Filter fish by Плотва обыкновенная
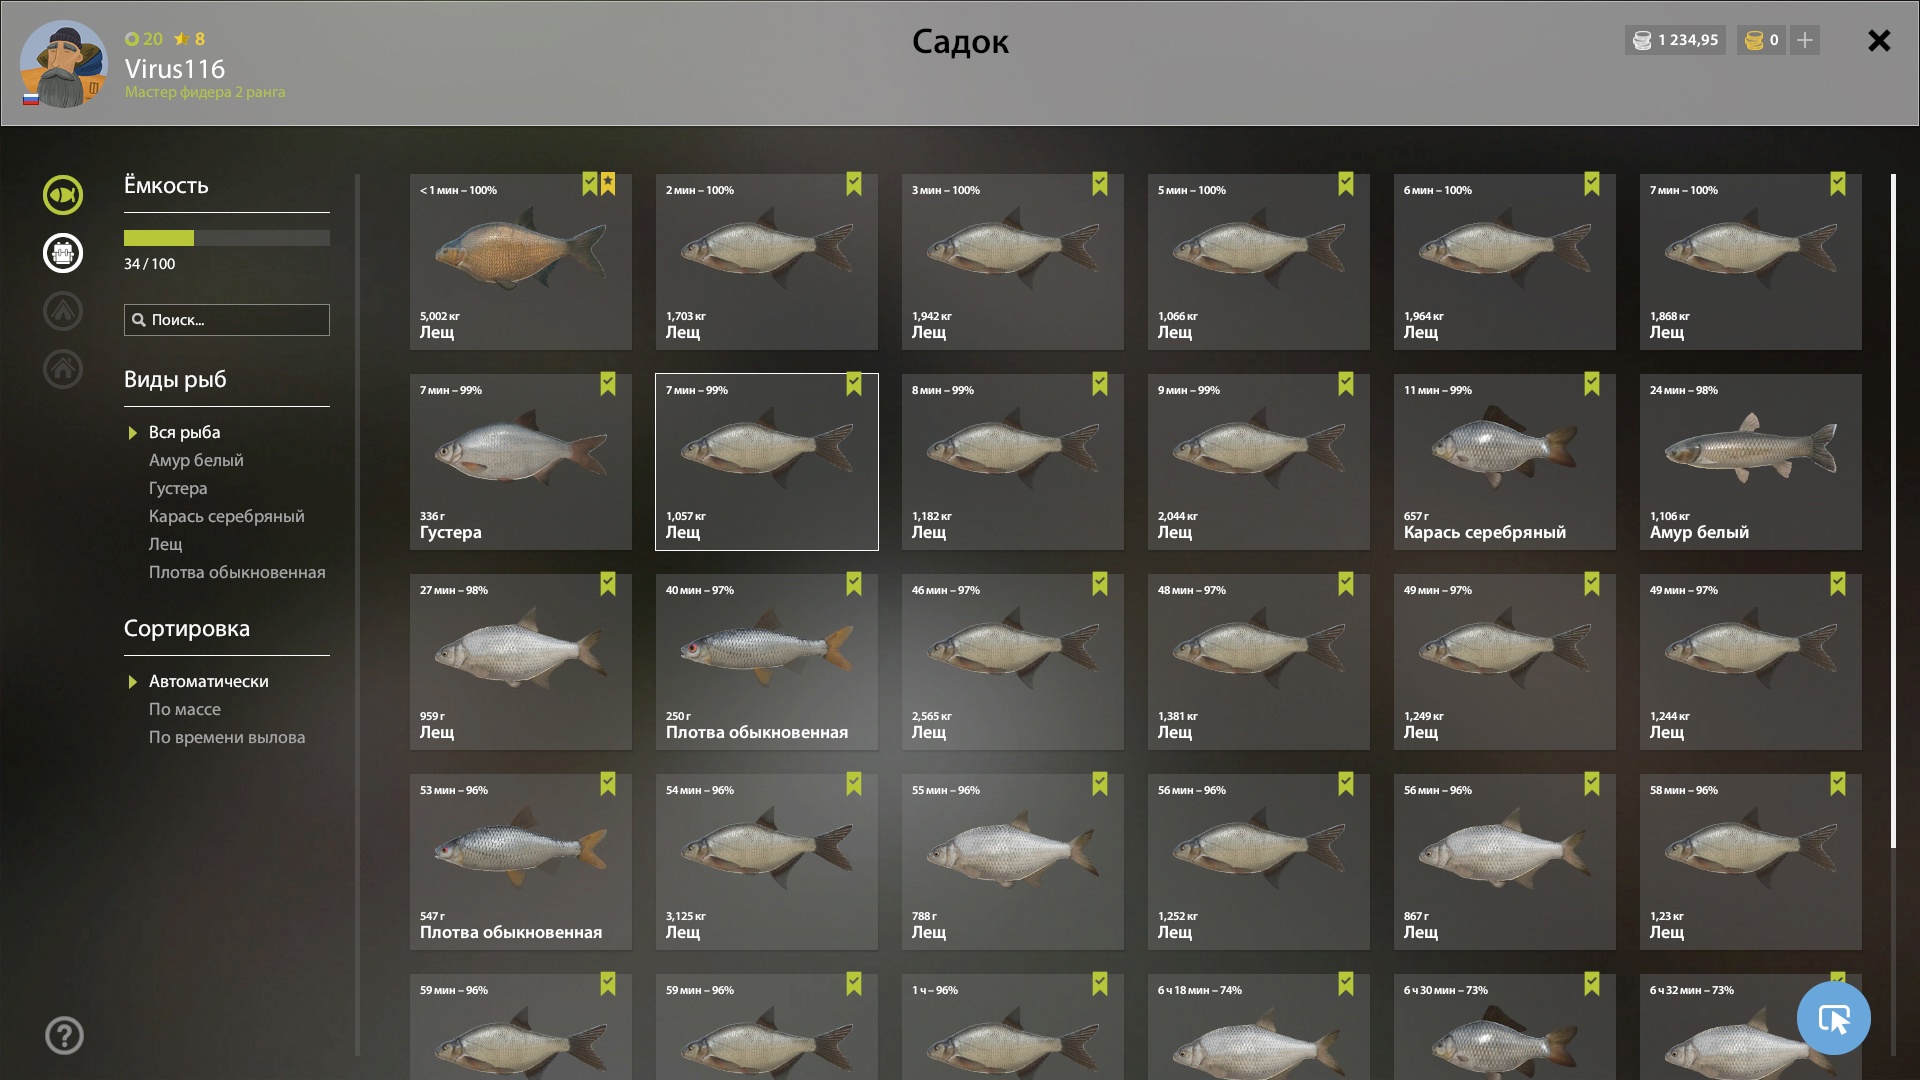1920x1080 pixels. (237, 572)
